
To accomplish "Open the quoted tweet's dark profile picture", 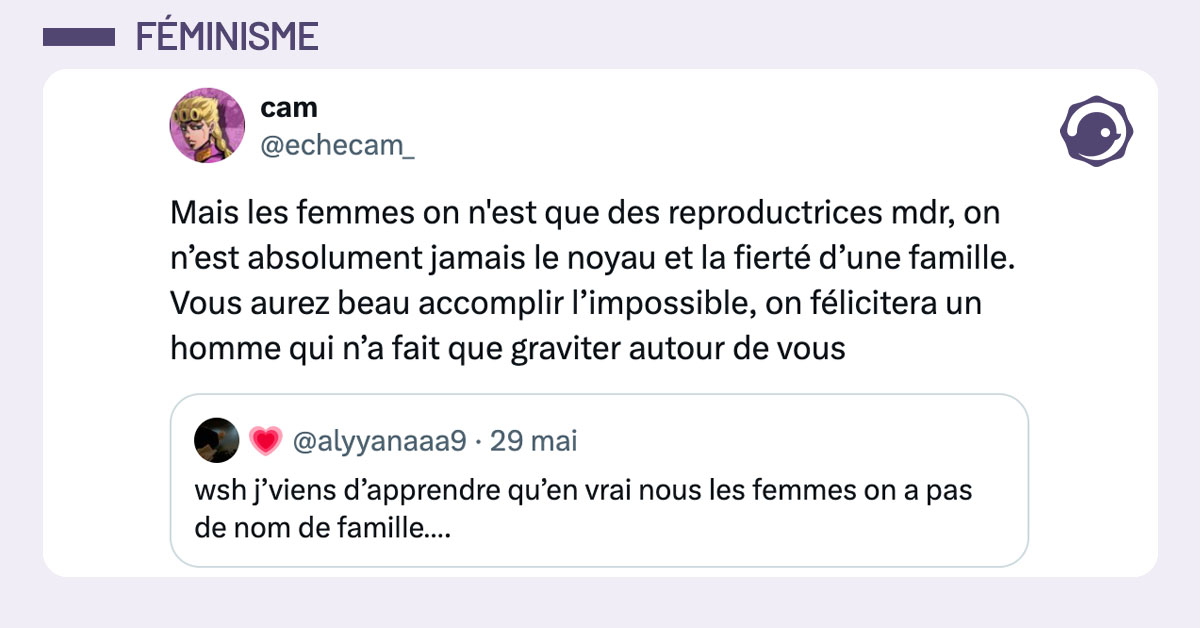I will tap(216, 440).
